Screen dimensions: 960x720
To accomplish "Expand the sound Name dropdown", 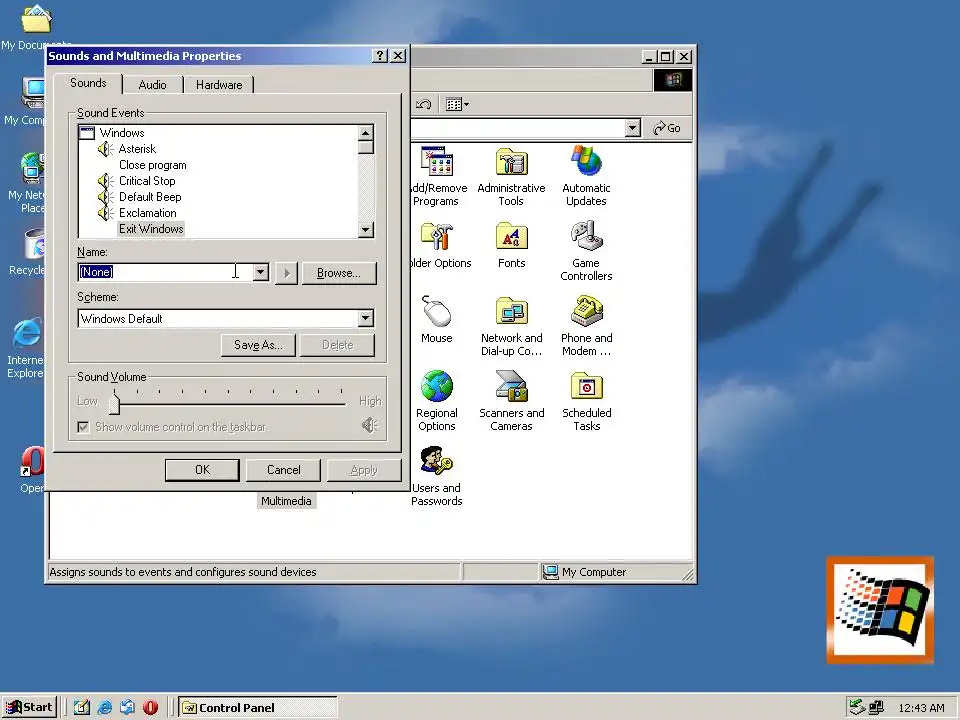I will (x=261, y=272).
